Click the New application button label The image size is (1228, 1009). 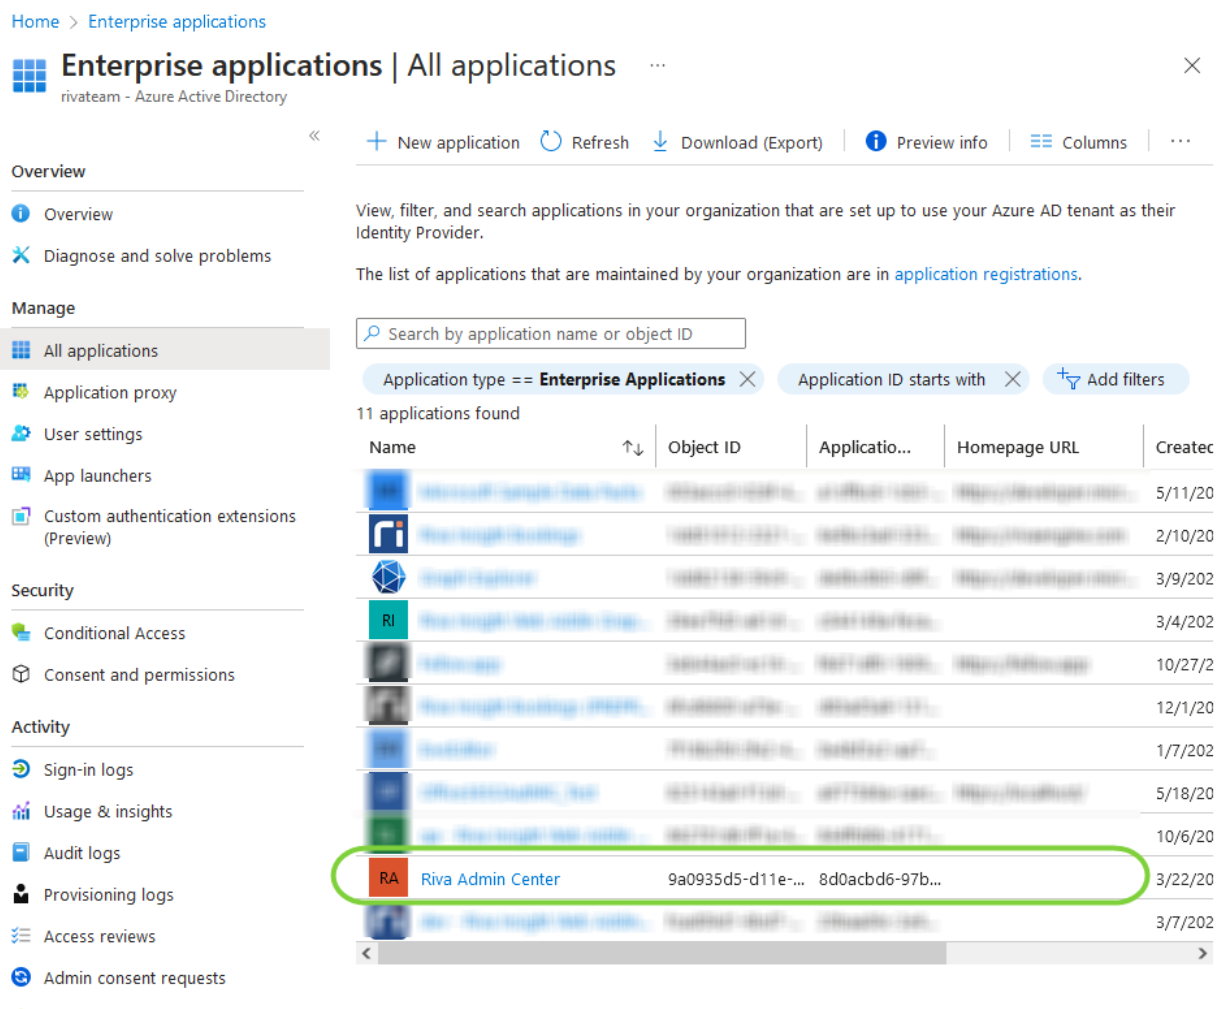coord(458,142)
